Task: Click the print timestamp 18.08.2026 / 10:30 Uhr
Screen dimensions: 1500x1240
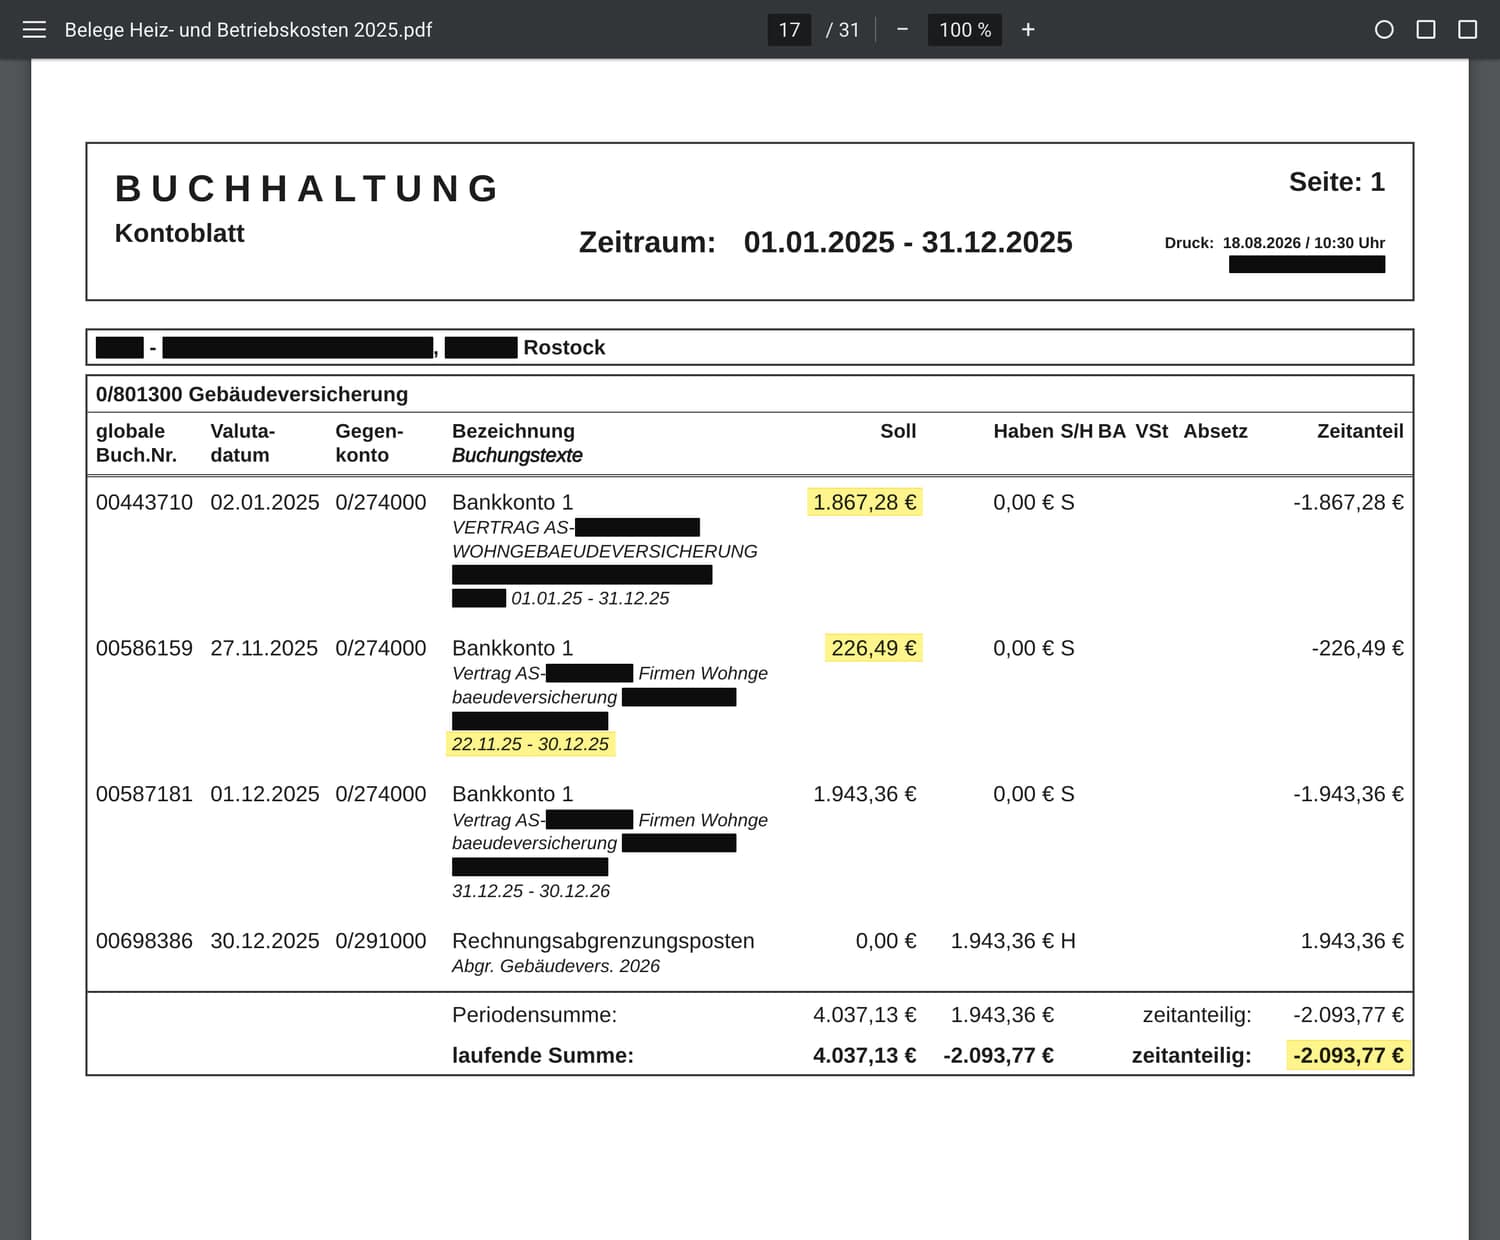Action: tap(1304, 243)
